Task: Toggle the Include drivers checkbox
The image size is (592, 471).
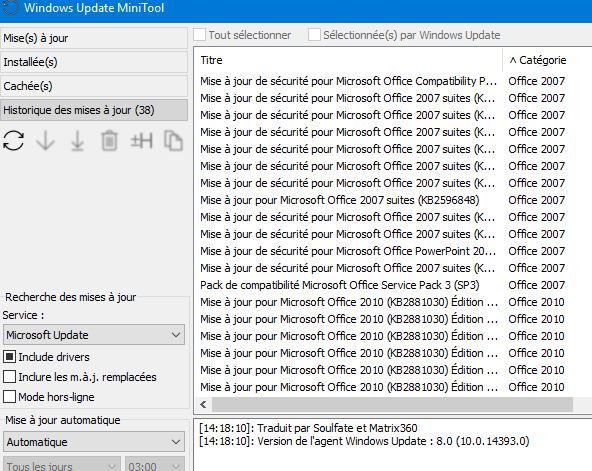Action: point(9,357)
